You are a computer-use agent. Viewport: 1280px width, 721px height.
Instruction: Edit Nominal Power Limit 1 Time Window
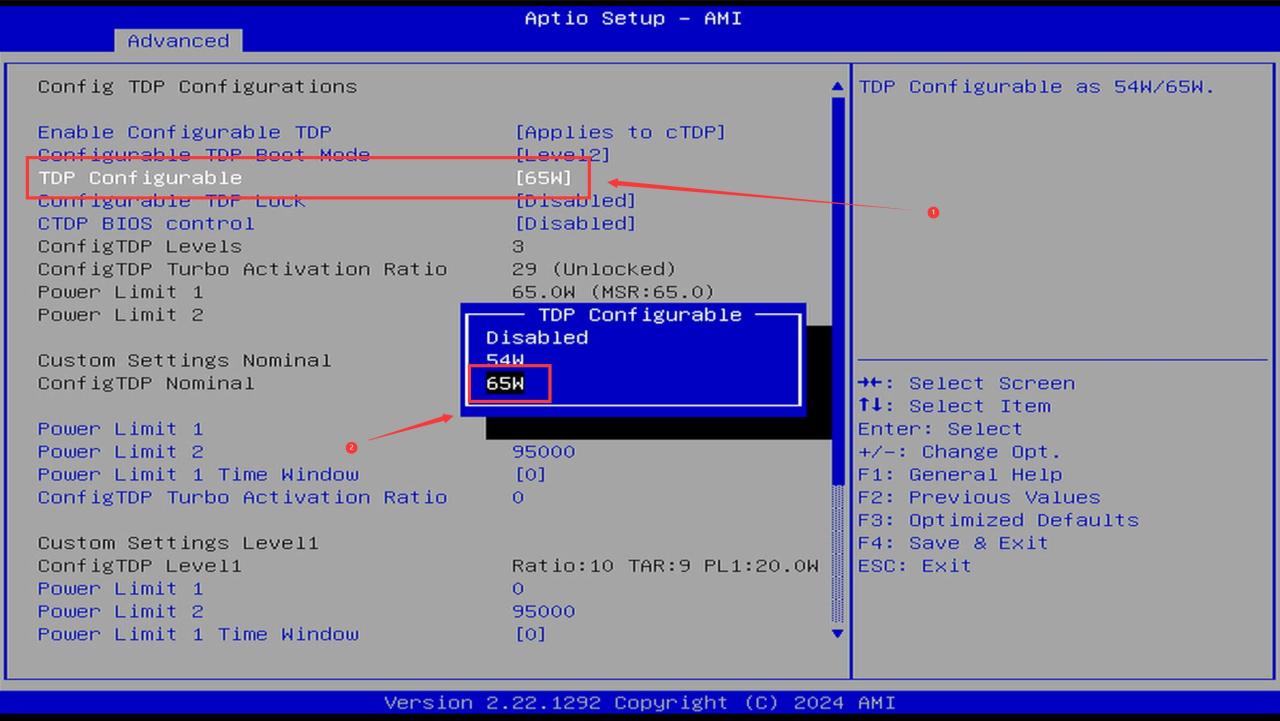[x=198, y=474]
